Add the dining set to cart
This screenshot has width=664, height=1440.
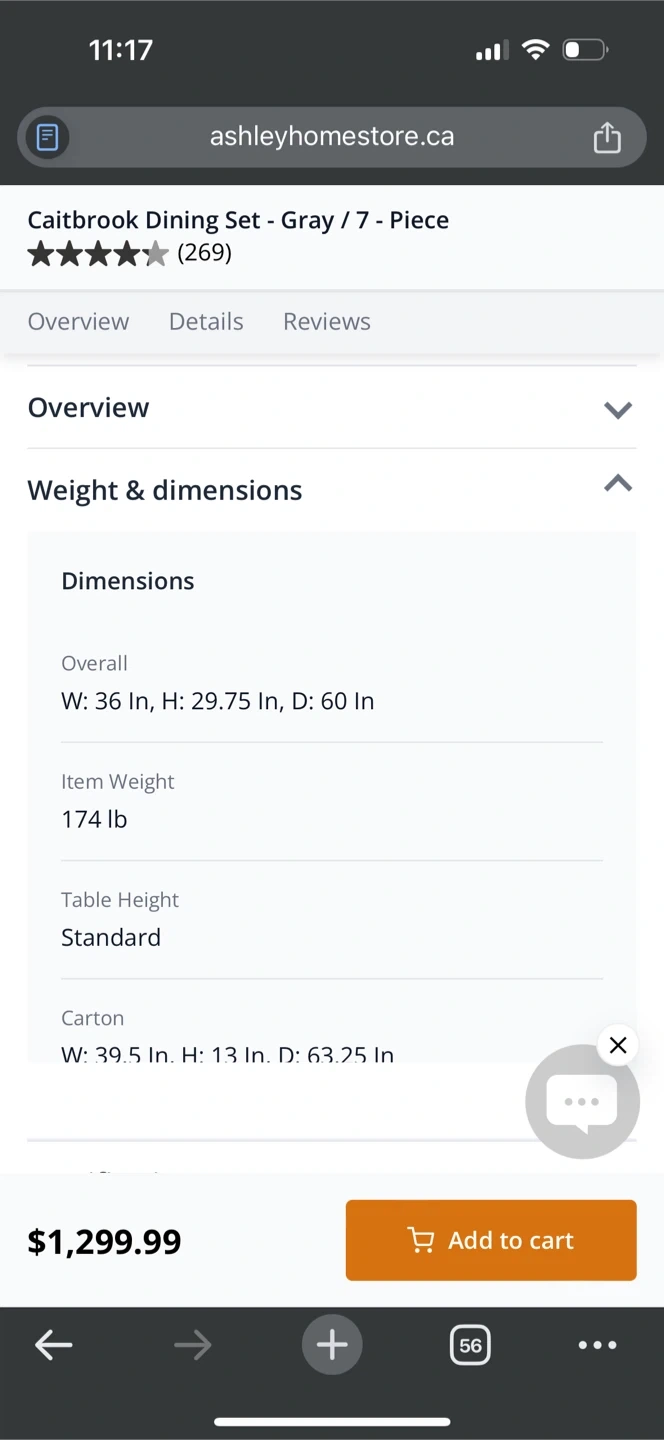(491, 1240)
